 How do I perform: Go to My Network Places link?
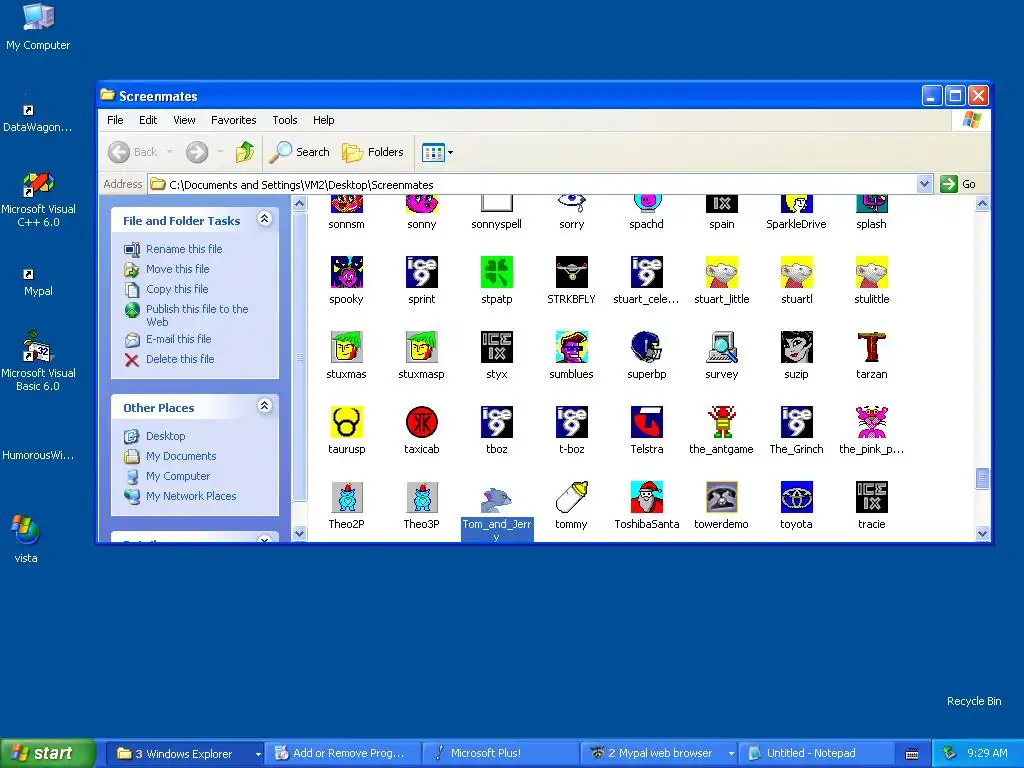191,496
